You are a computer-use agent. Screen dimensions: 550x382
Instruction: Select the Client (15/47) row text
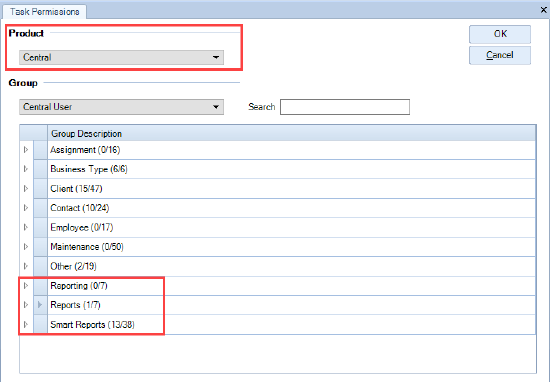(76, 189)
